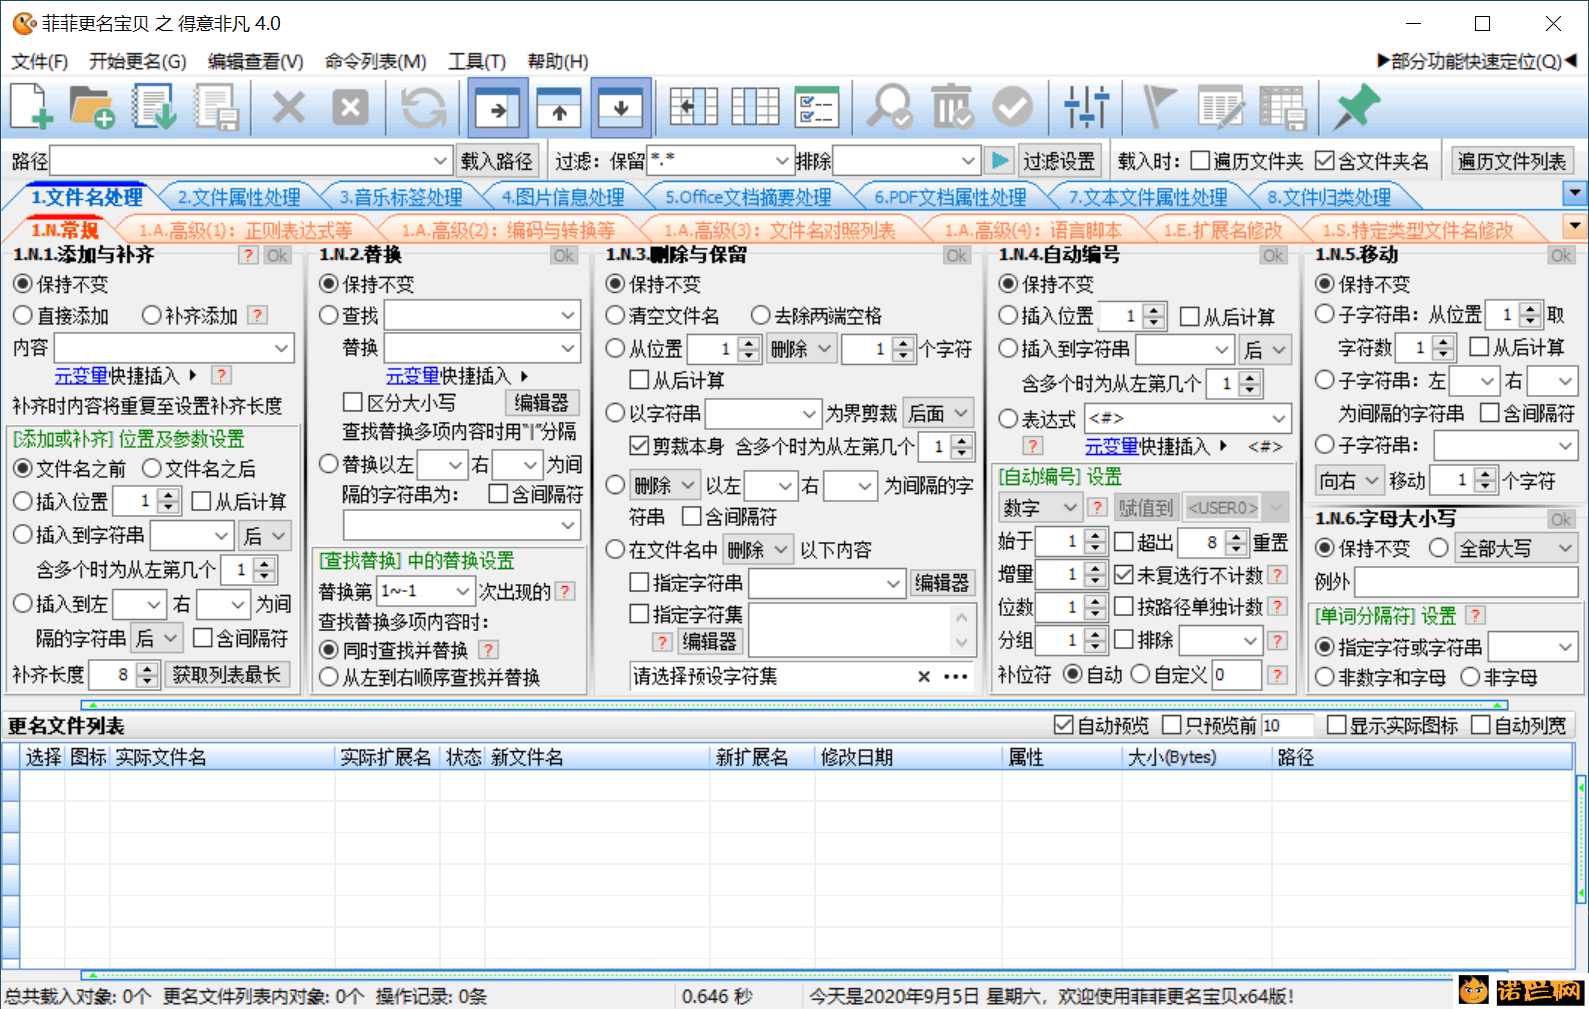The height and width of the screenshot is (1009, 1589).
Task: Enable the 遍历文件夹 checkbox
Action: (1200, 161)
